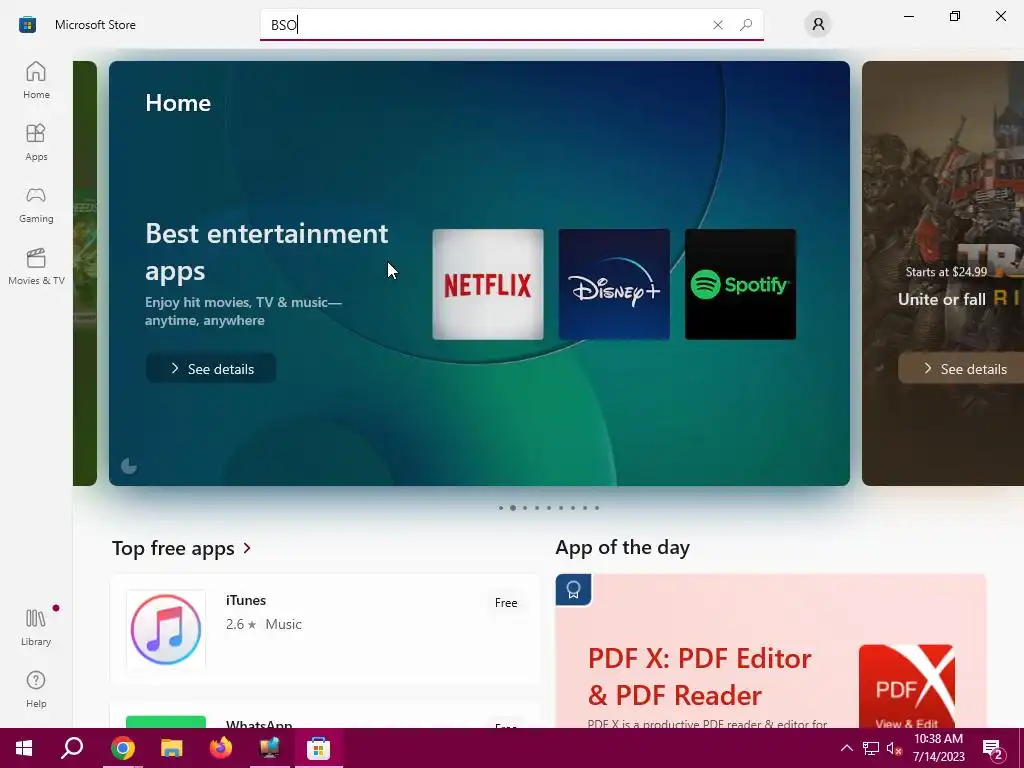1024x768 pixels.
Task: Open the Gaming section
Action: (x=36, y=204)
